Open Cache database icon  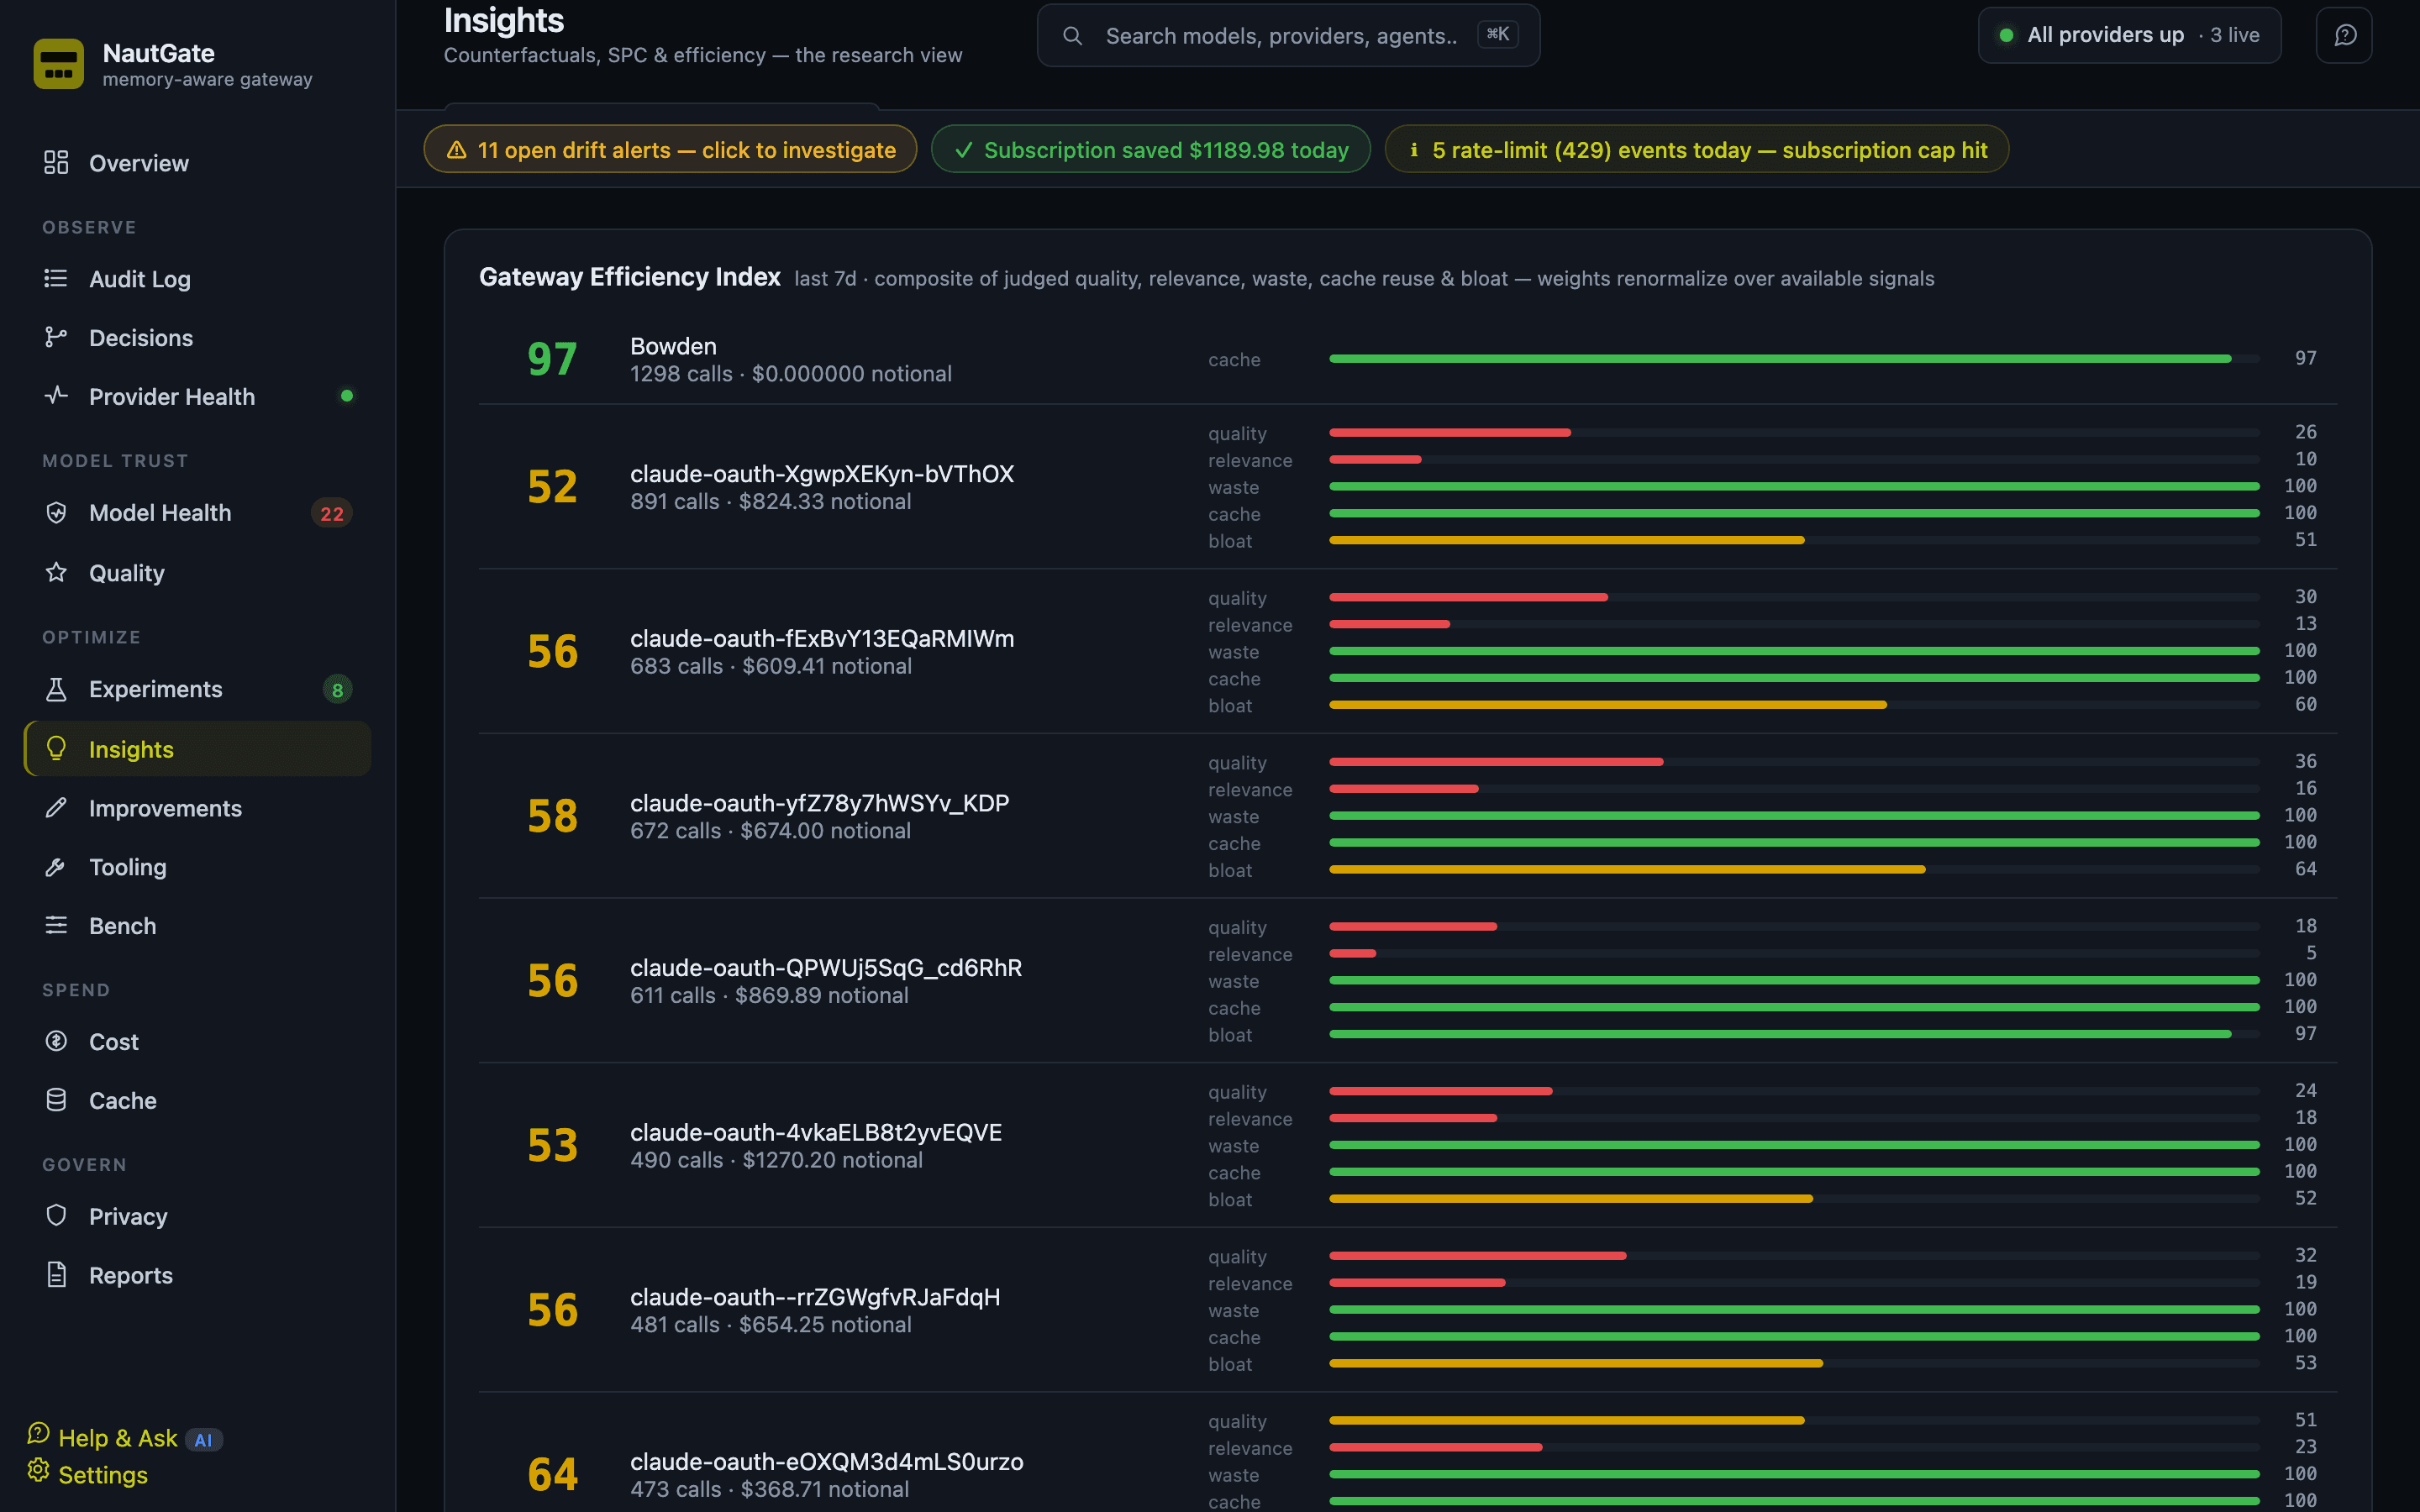[x=56, y=1100]
